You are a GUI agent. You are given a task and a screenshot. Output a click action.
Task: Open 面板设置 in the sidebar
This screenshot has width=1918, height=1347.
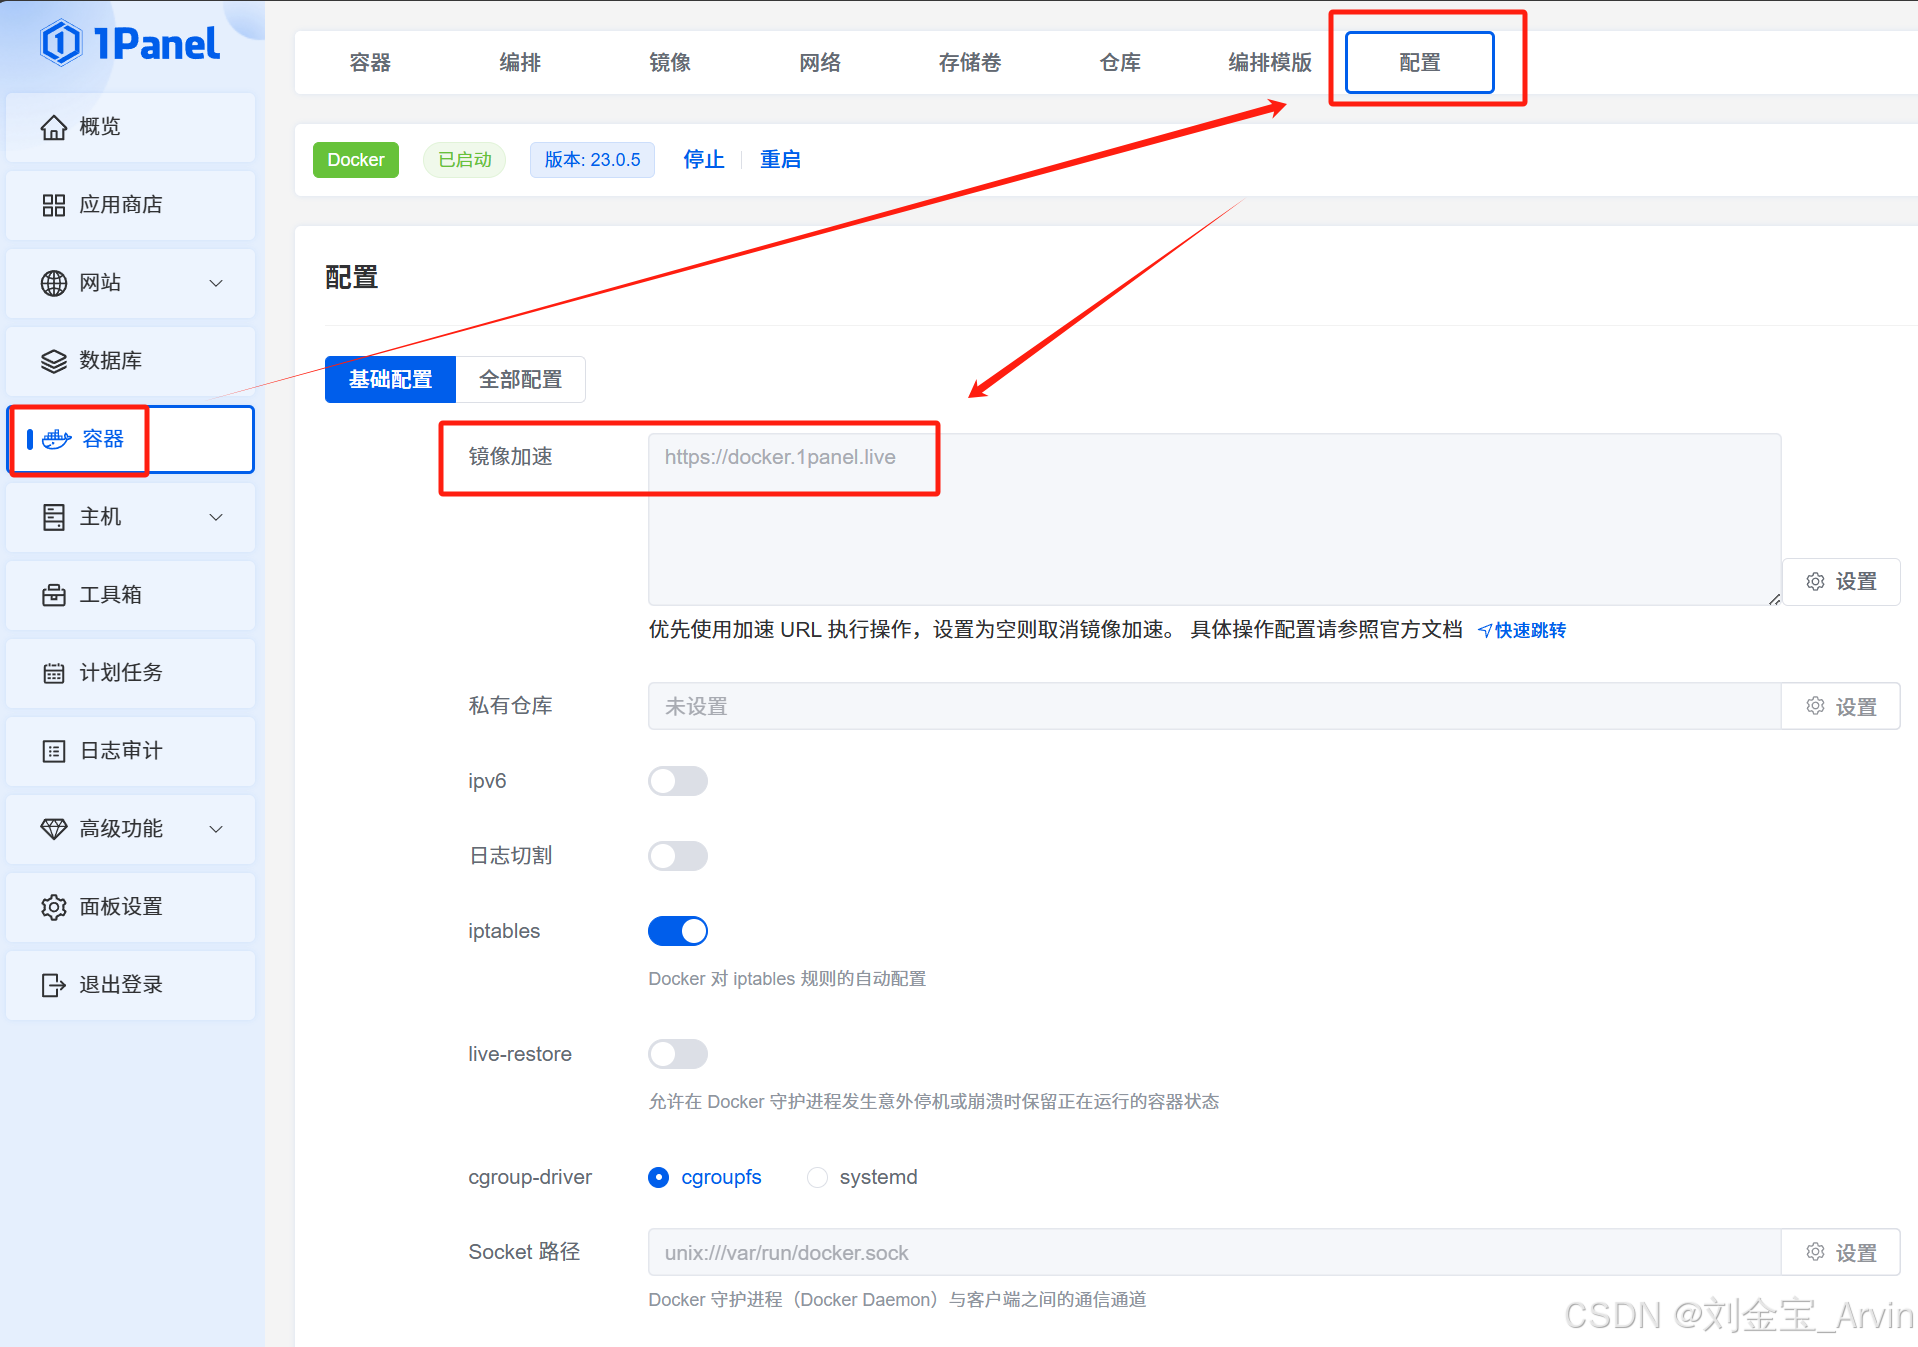pos(130,907)
